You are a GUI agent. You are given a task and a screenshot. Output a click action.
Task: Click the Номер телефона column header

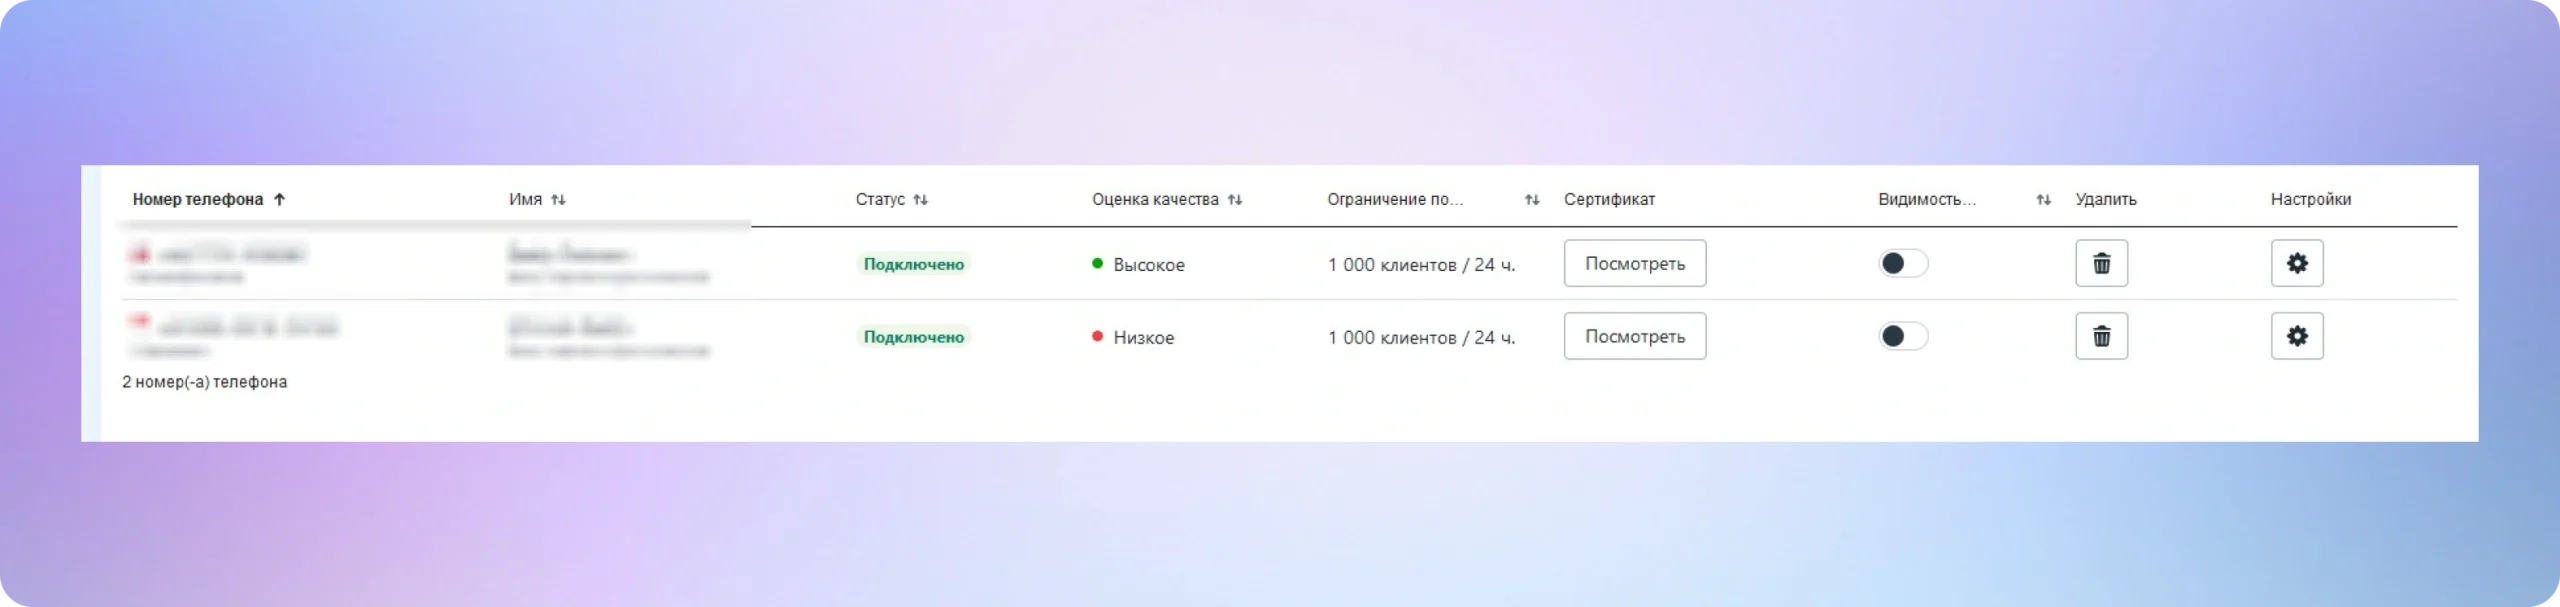point(198,199)
